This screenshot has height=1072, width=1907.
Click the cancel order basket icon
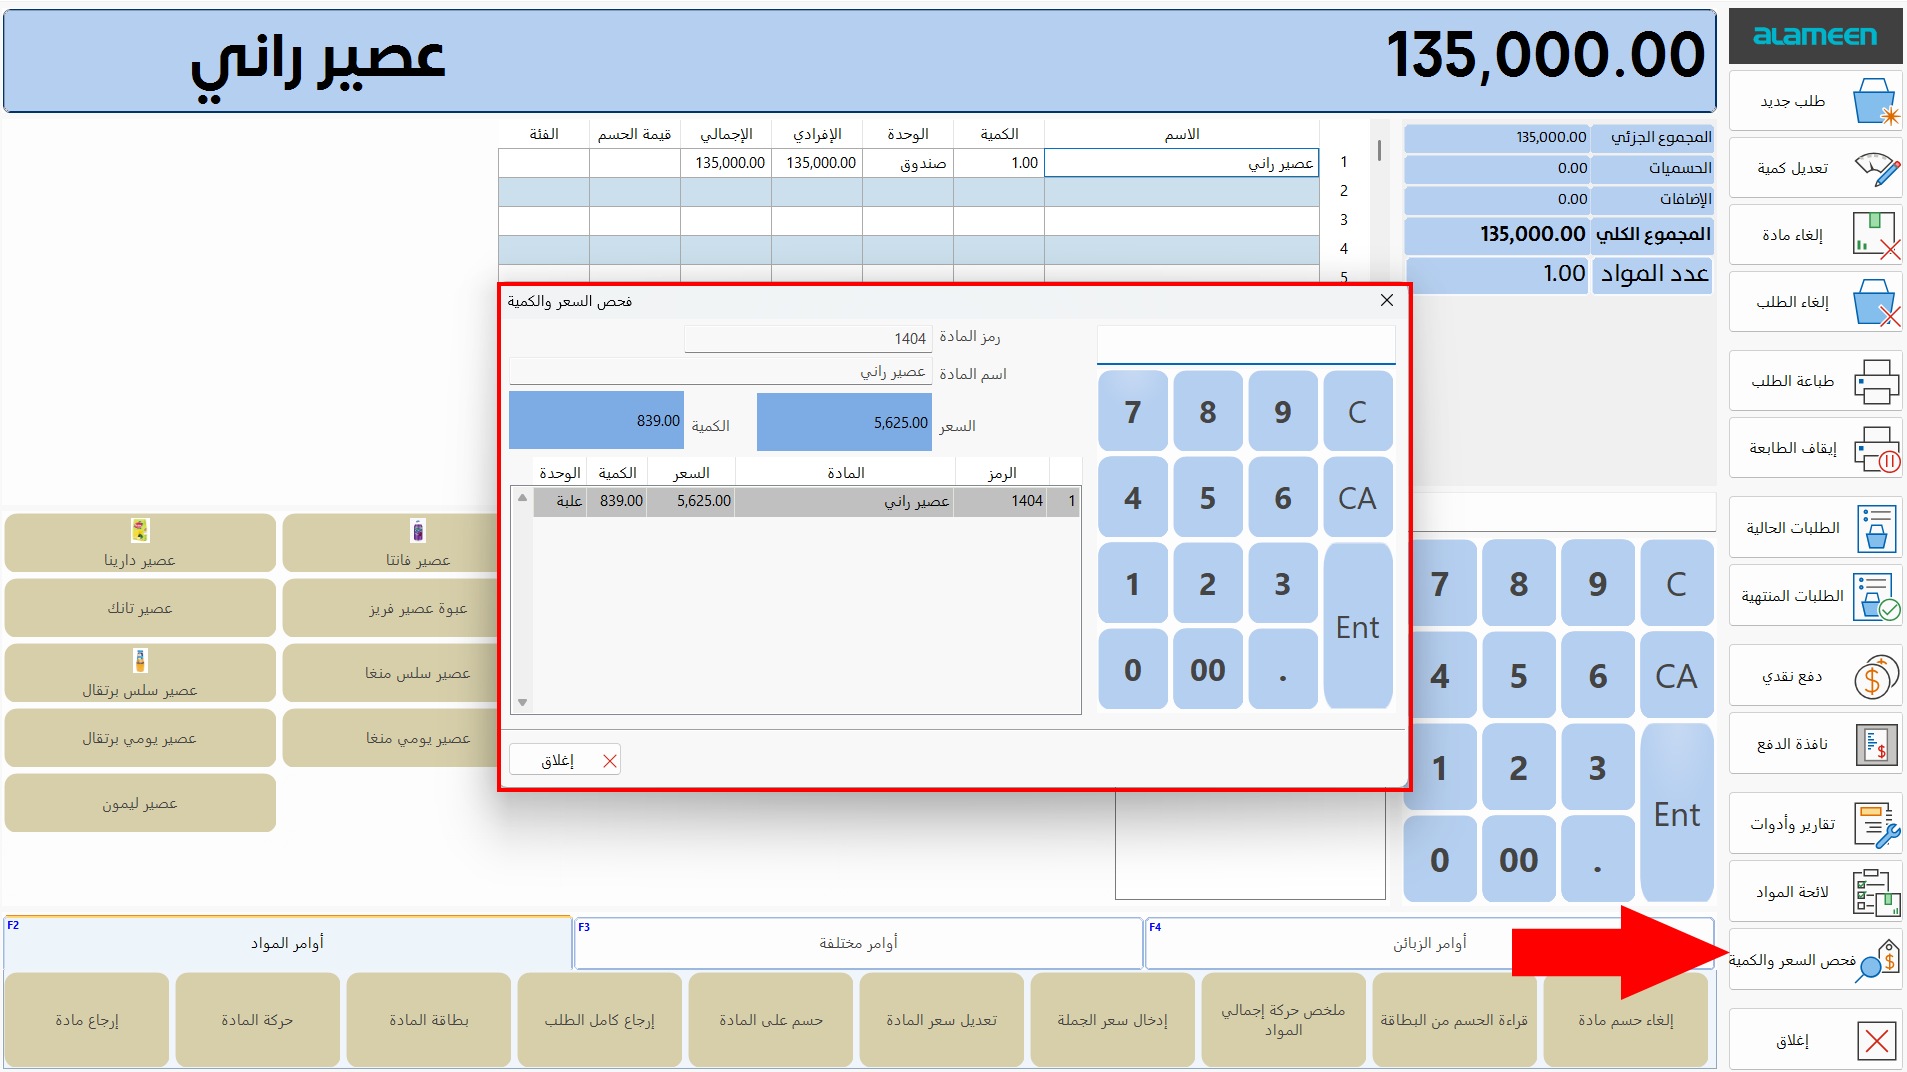tap(1875, 302)
